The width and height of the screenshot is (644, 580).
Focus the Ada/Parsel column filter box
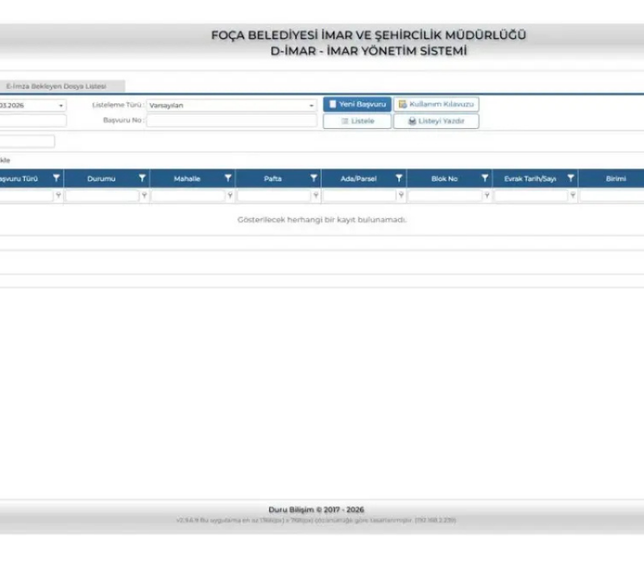[359, 196]
